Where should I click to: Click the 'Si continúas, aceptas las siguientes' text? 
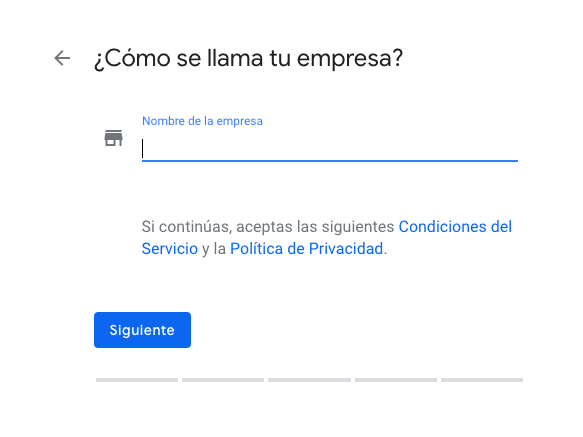[x=268, y=226]
